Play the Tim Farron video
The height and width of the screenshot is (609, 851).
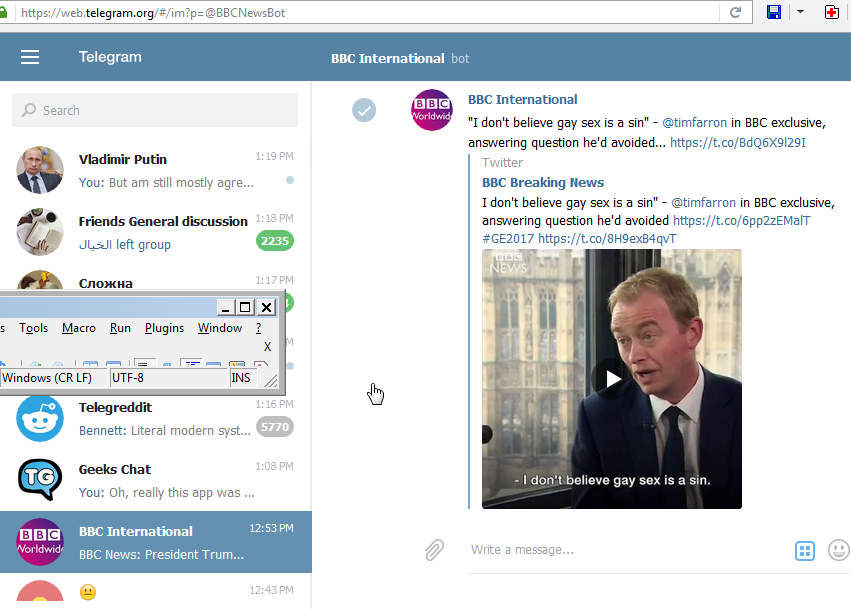click(x=612, y=379)
